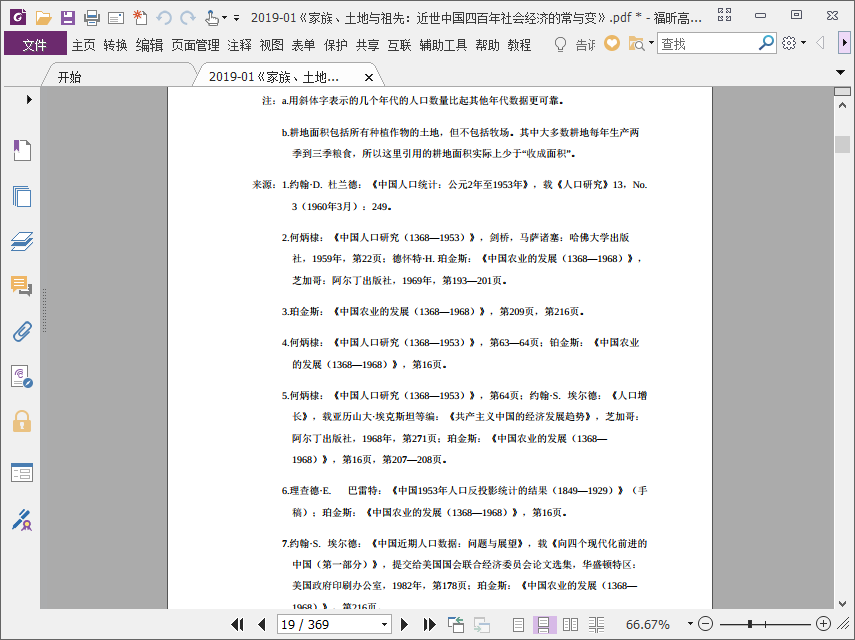The image size is (855, 640).
Task: Click the Open folder icon
Action: 43,18
